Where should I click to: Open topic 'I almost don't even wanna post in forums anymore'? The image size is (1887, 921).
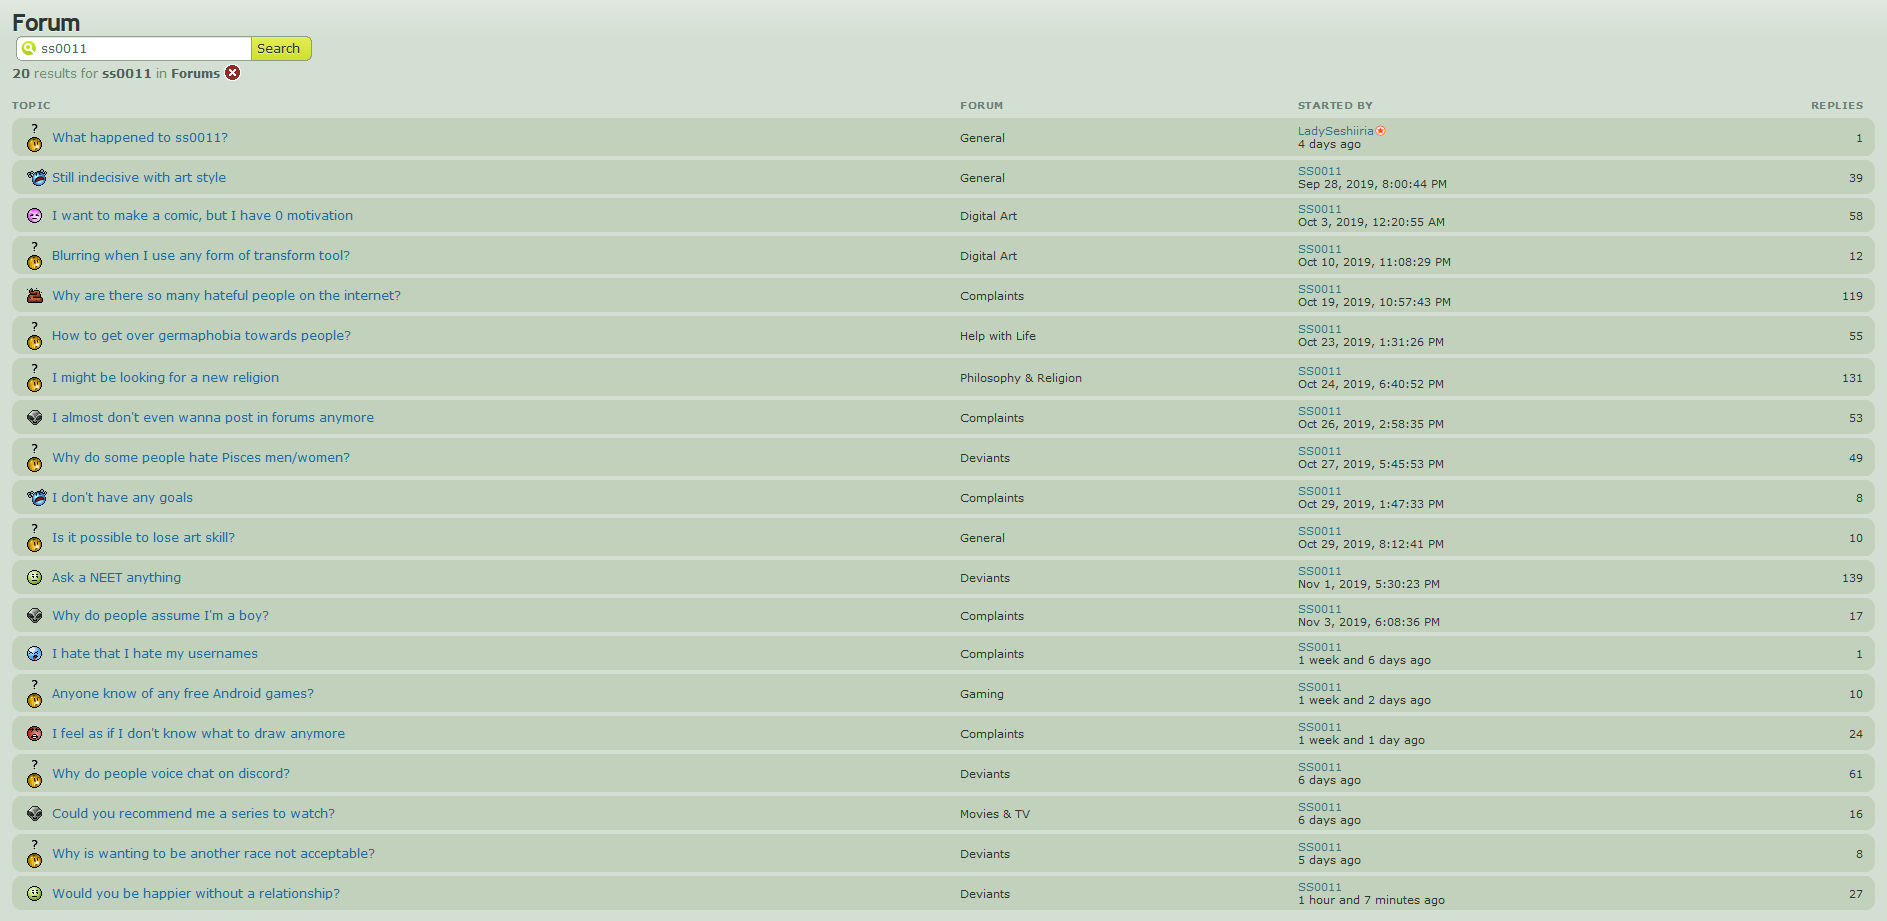213,418
